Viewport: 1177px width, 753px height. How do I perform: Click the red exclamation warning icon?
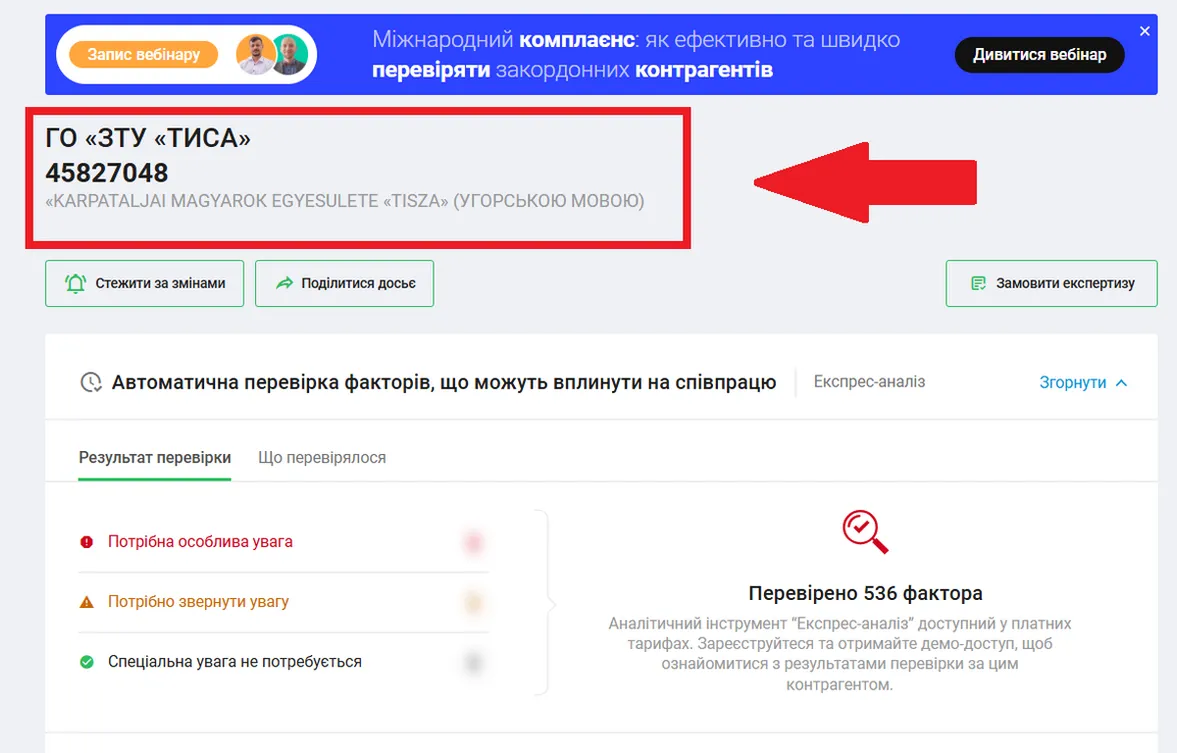(86, 541)
